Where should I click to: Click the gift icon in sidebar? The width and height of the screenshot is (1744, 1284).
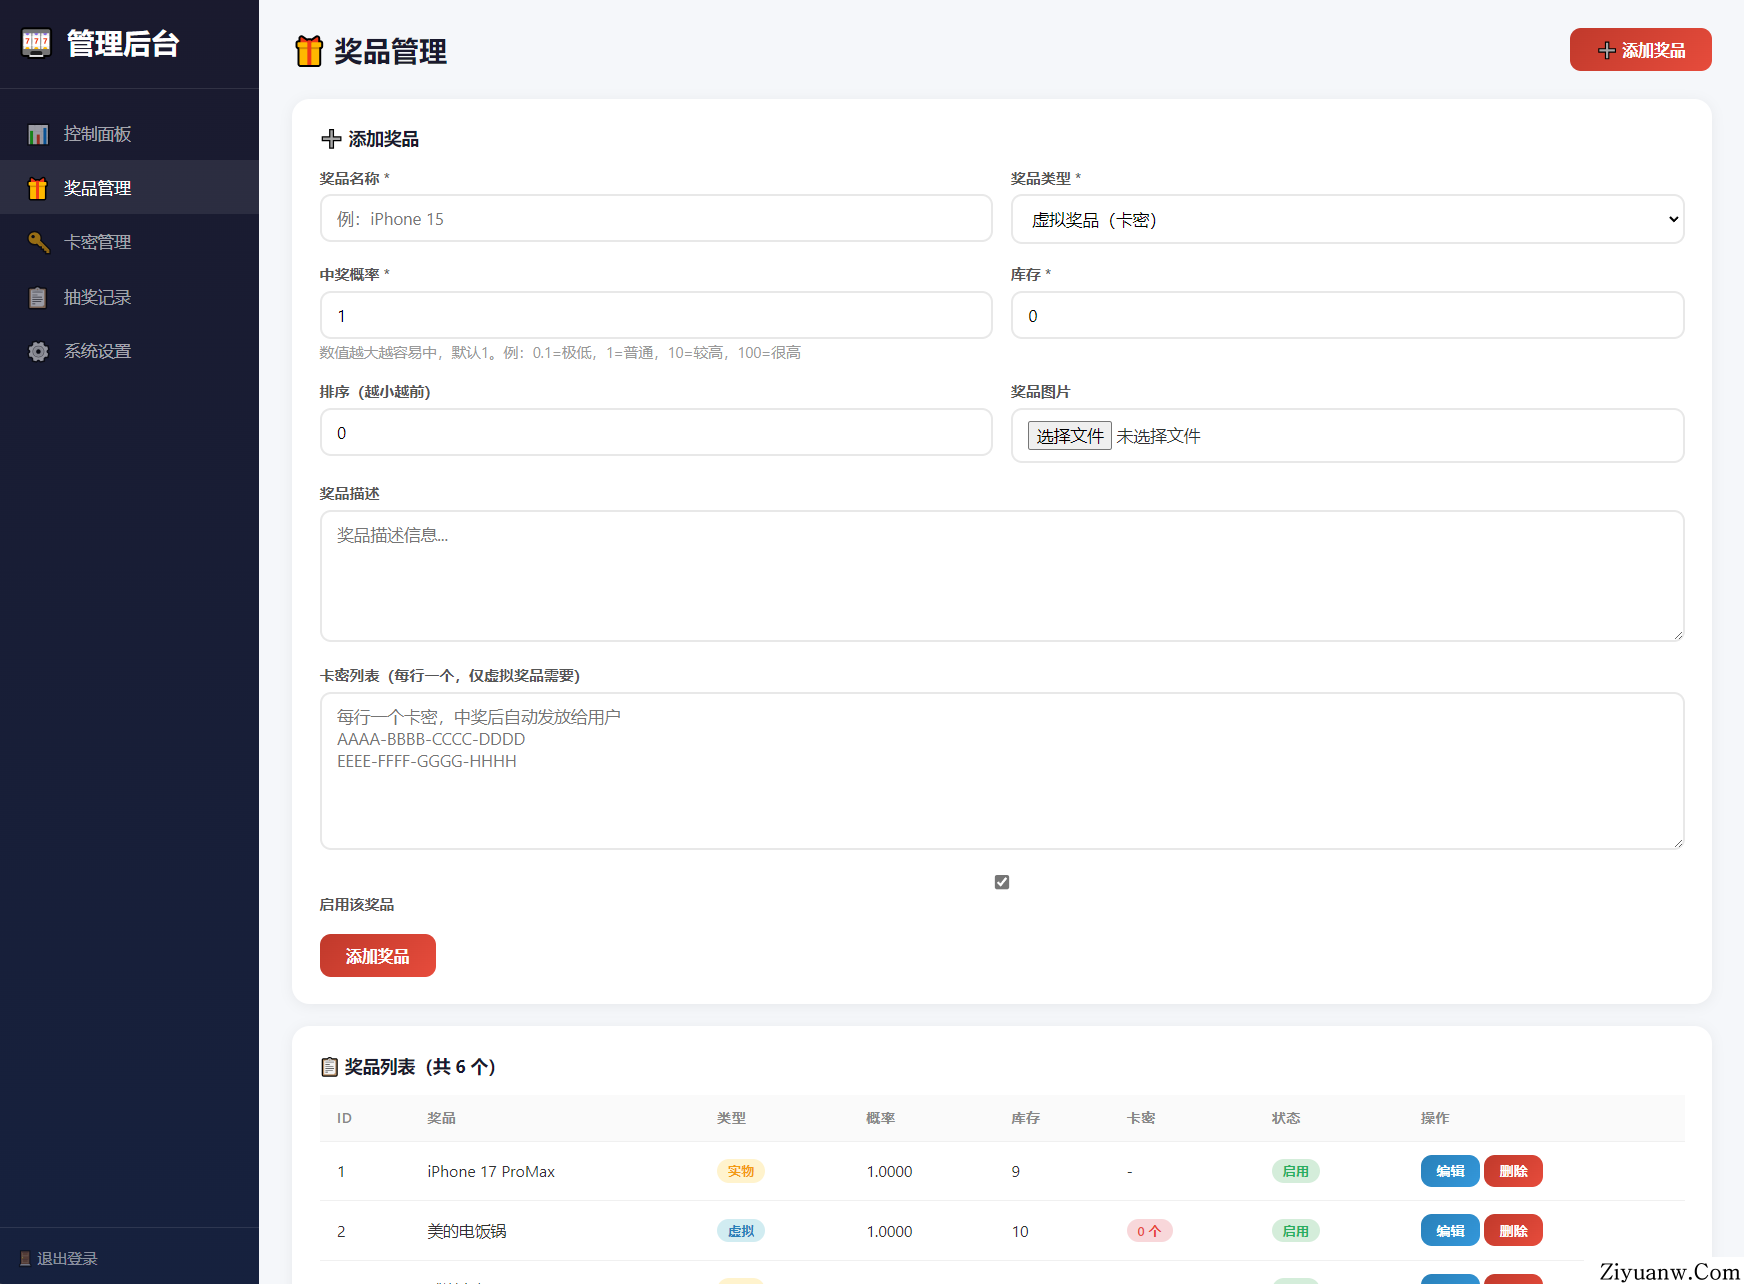tap(38, 188)
